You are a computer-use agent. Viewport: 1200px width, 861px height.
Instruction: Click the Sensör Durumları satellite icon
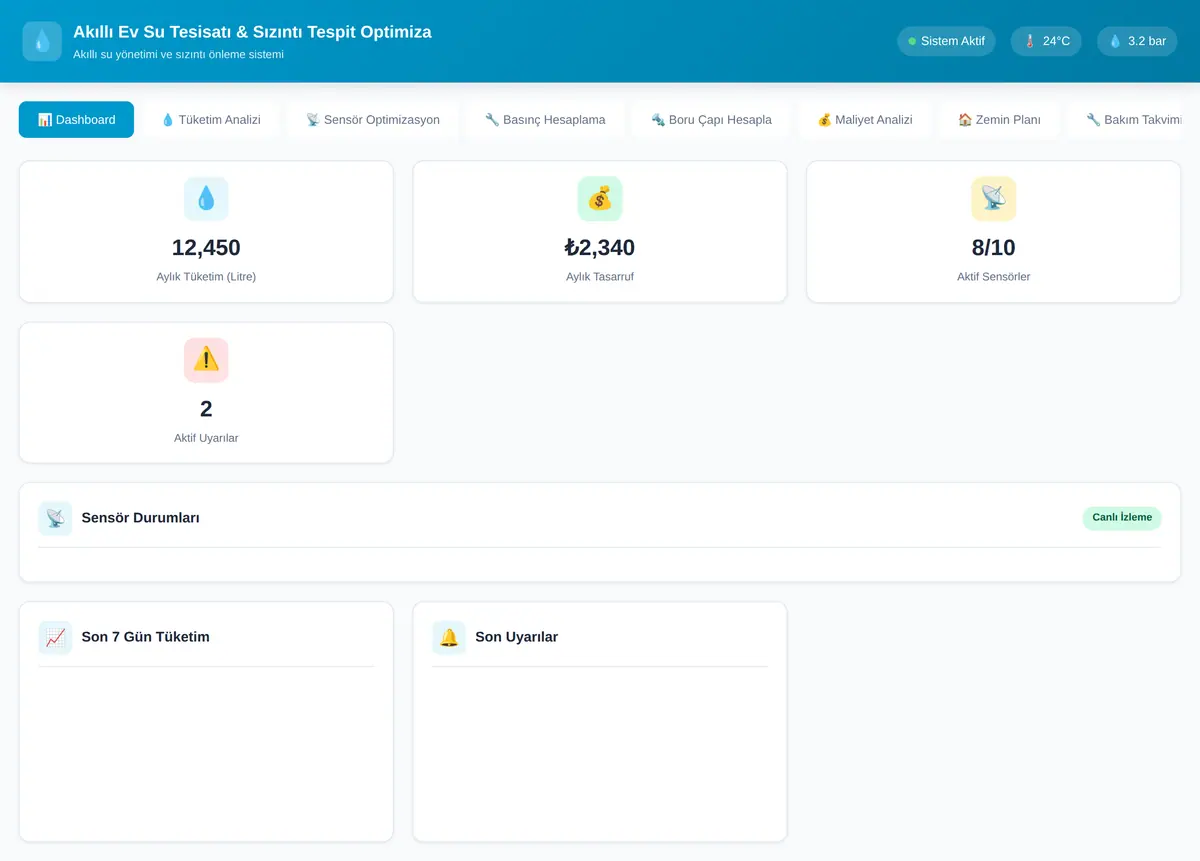55,518
